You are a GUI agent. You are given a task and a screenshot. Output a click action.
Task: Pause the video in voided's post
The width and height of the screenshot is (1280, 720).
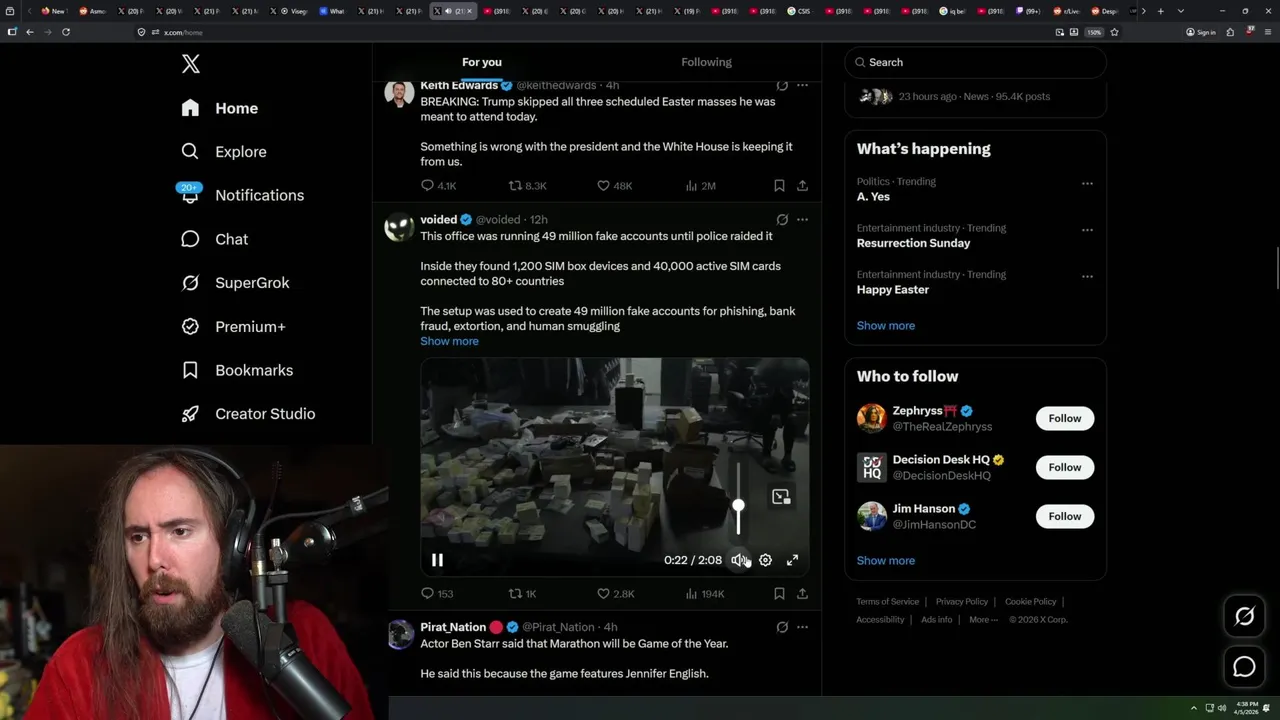click(x=437, y=560)
